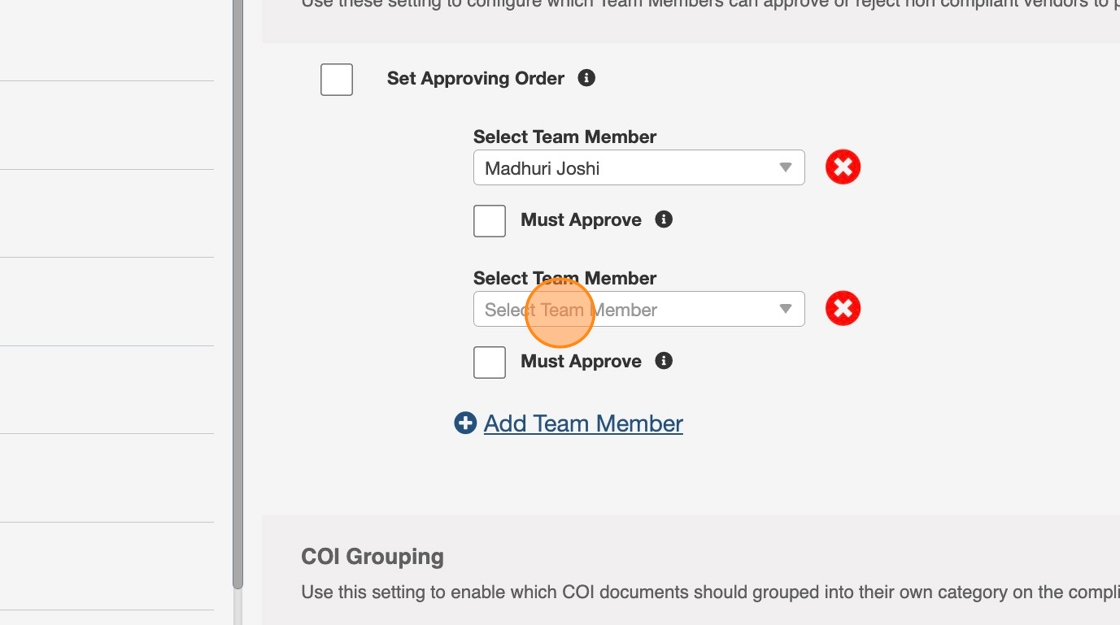
Task: Enable the Set Approving Order checkbox
Action: [337, 79]
